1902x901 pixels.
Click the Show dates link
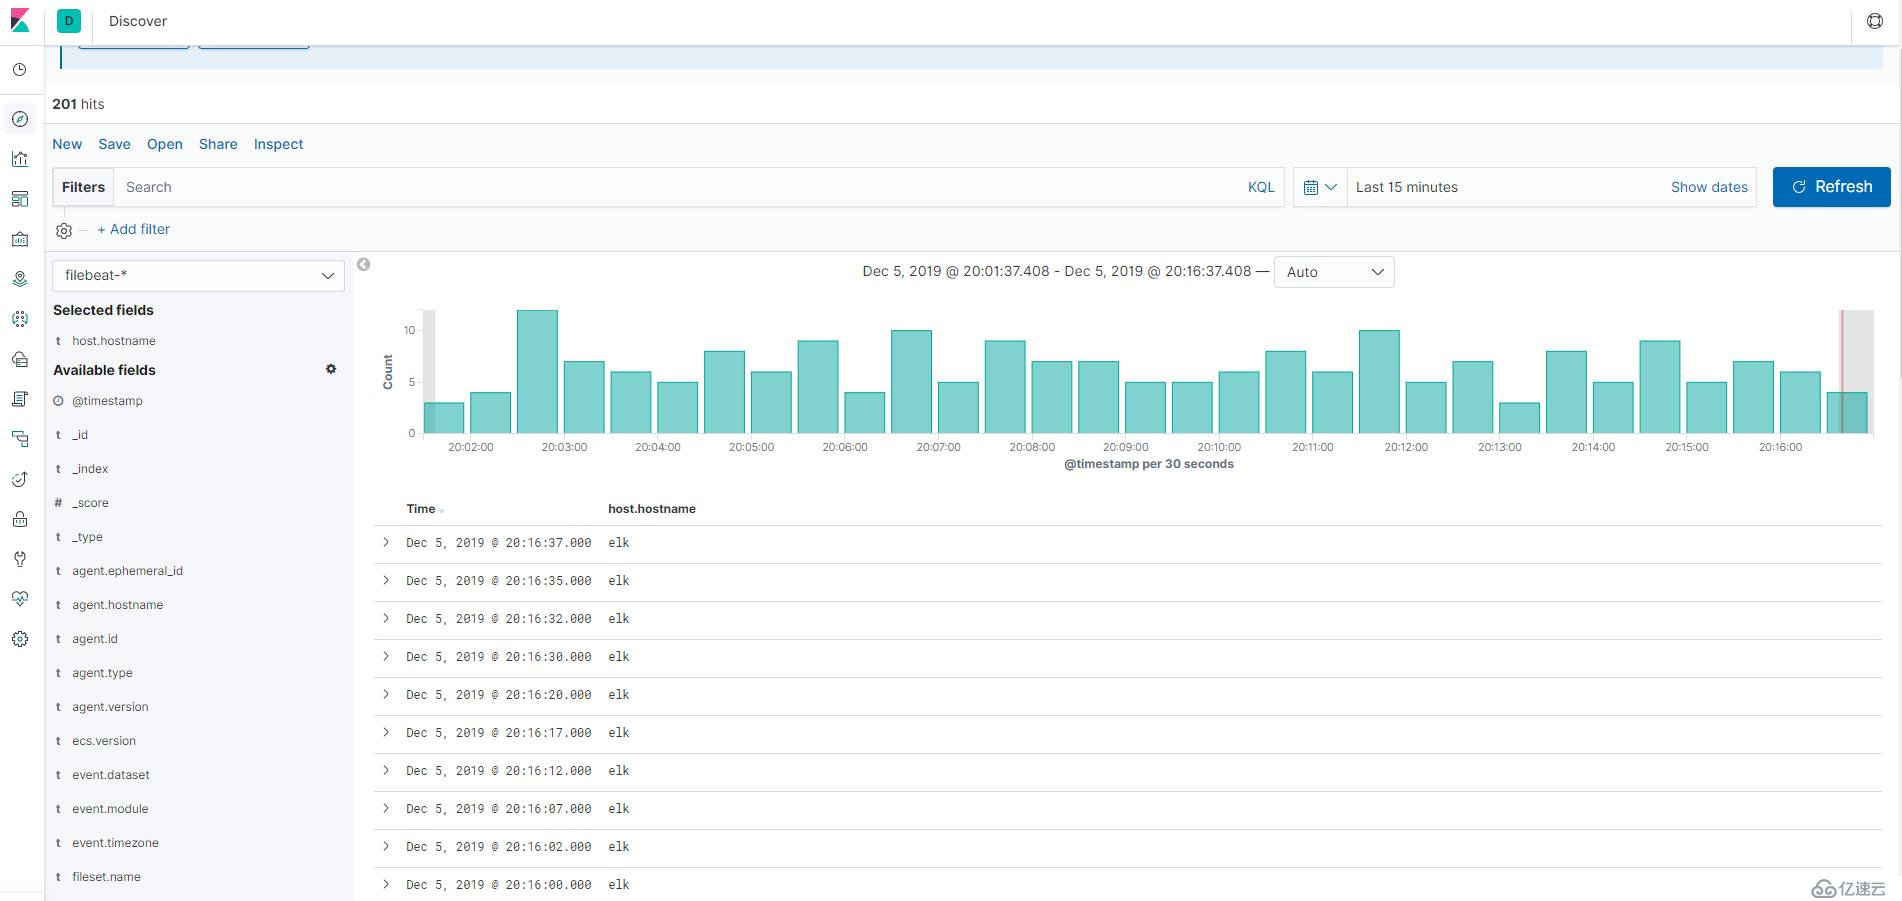(x=1709, y=187)
